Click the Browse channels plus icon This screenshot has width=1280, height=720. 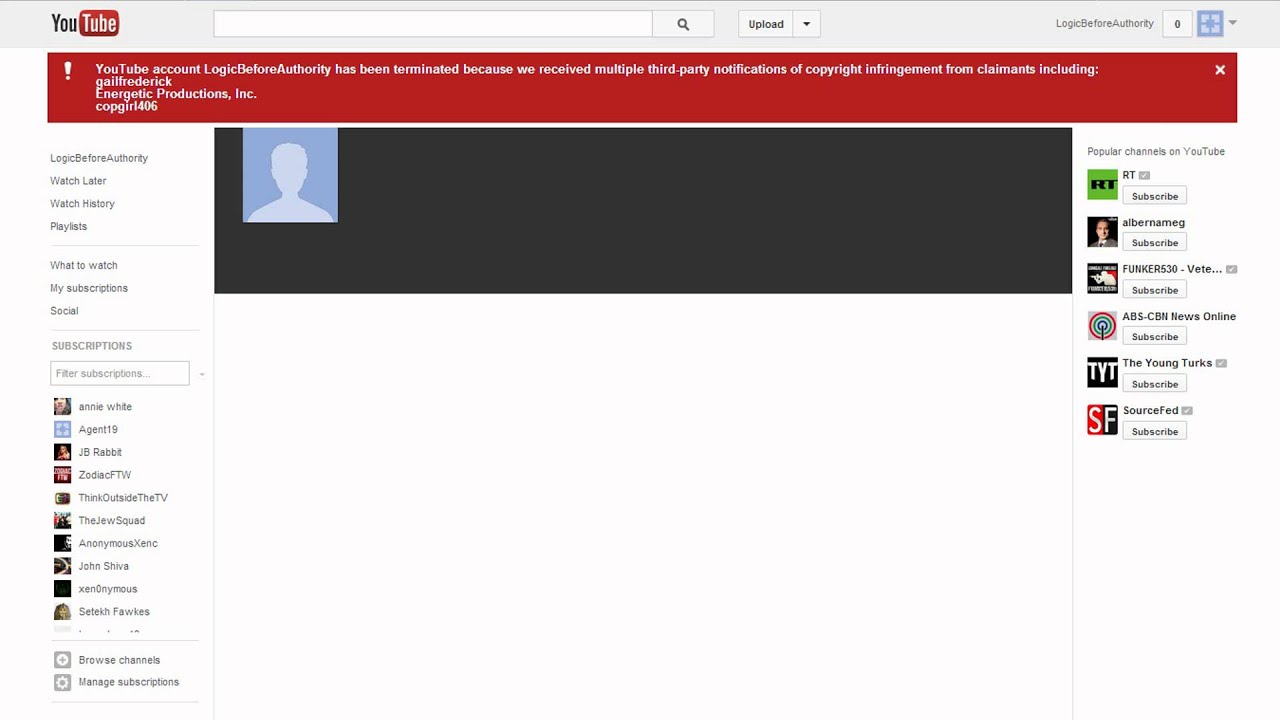[62, 660]
